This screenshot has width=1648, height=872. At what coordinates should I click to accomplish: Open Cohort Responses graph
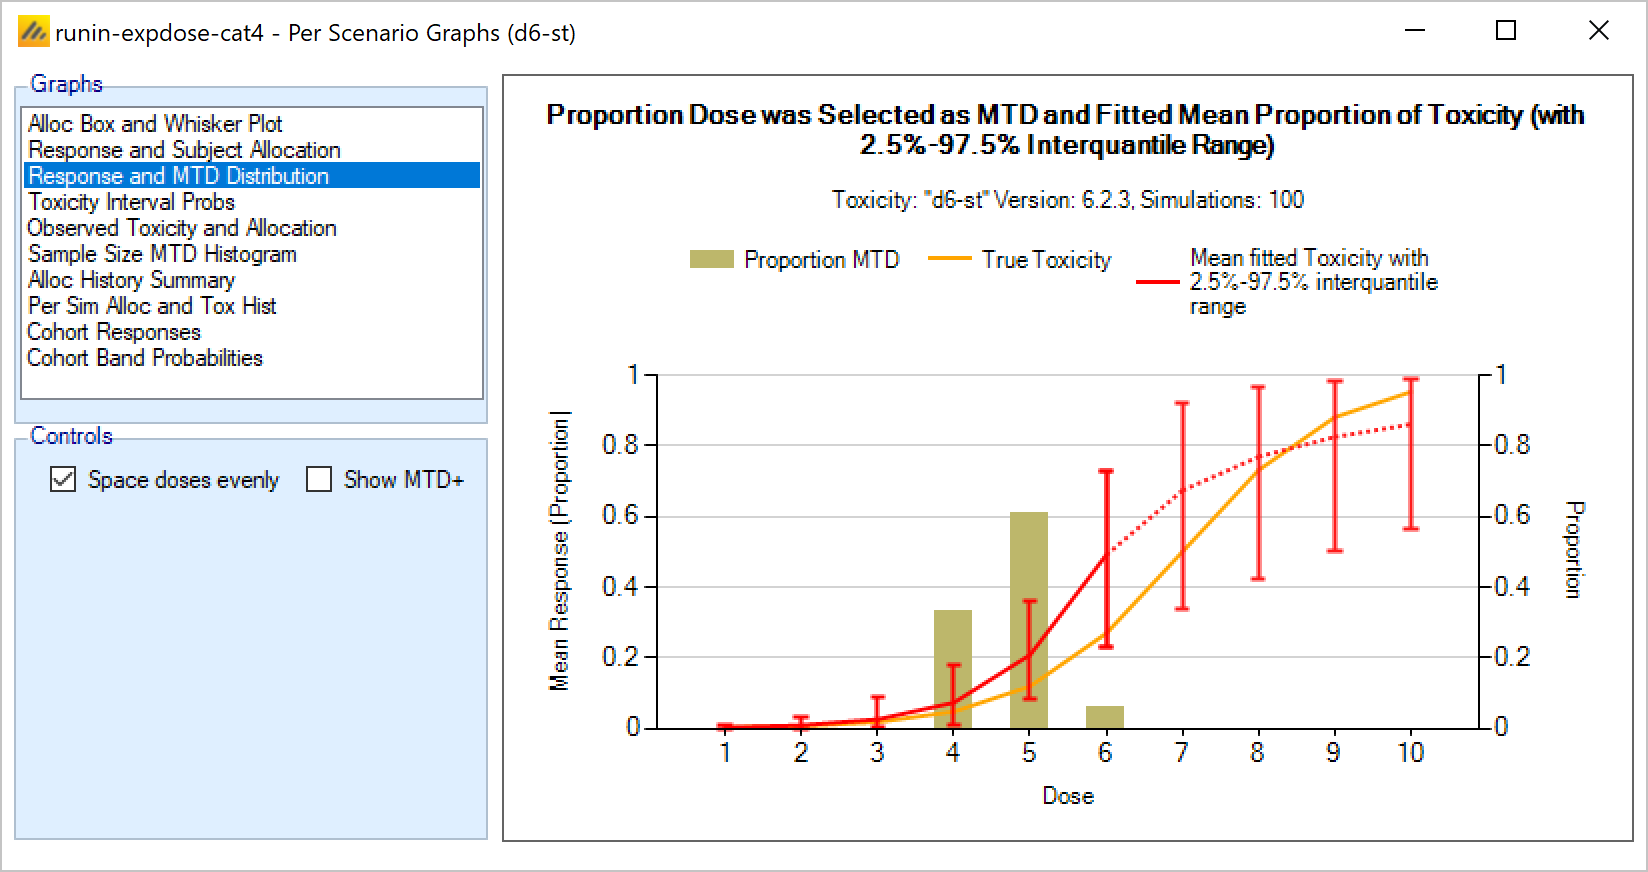click(114, 332)
